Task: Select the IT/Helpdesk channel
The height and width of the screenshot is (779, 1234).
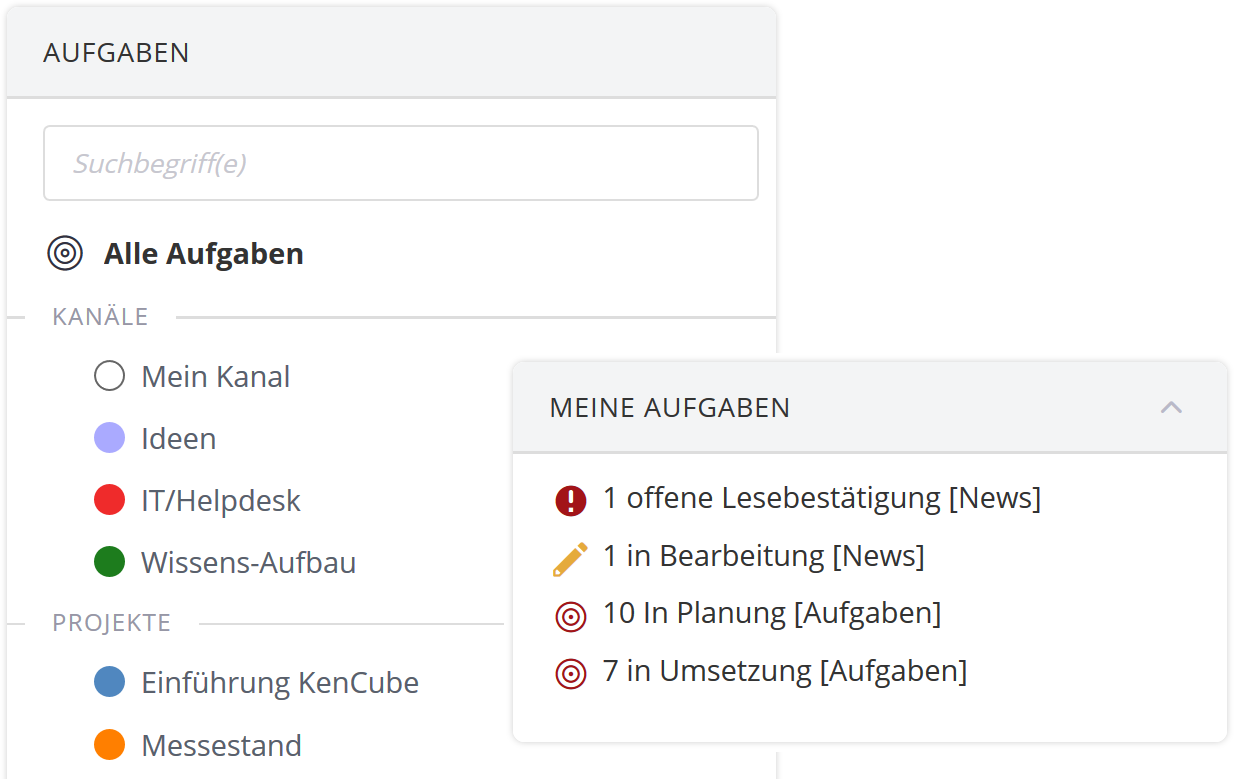Action: click(x=221, y=500)
